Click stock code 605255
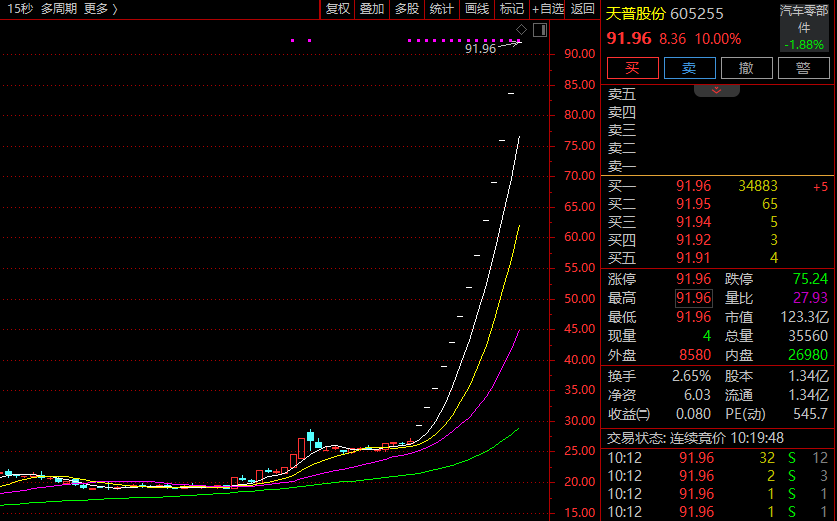 point(697,14)
